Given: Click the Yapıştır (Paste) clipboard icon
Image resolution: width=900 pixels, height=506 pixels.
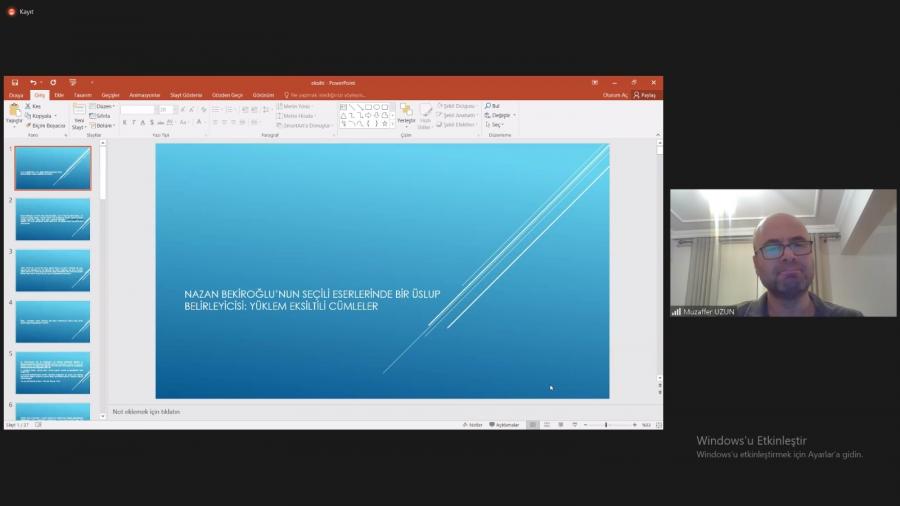Looking at the screenshot, I should click(14, 111).
